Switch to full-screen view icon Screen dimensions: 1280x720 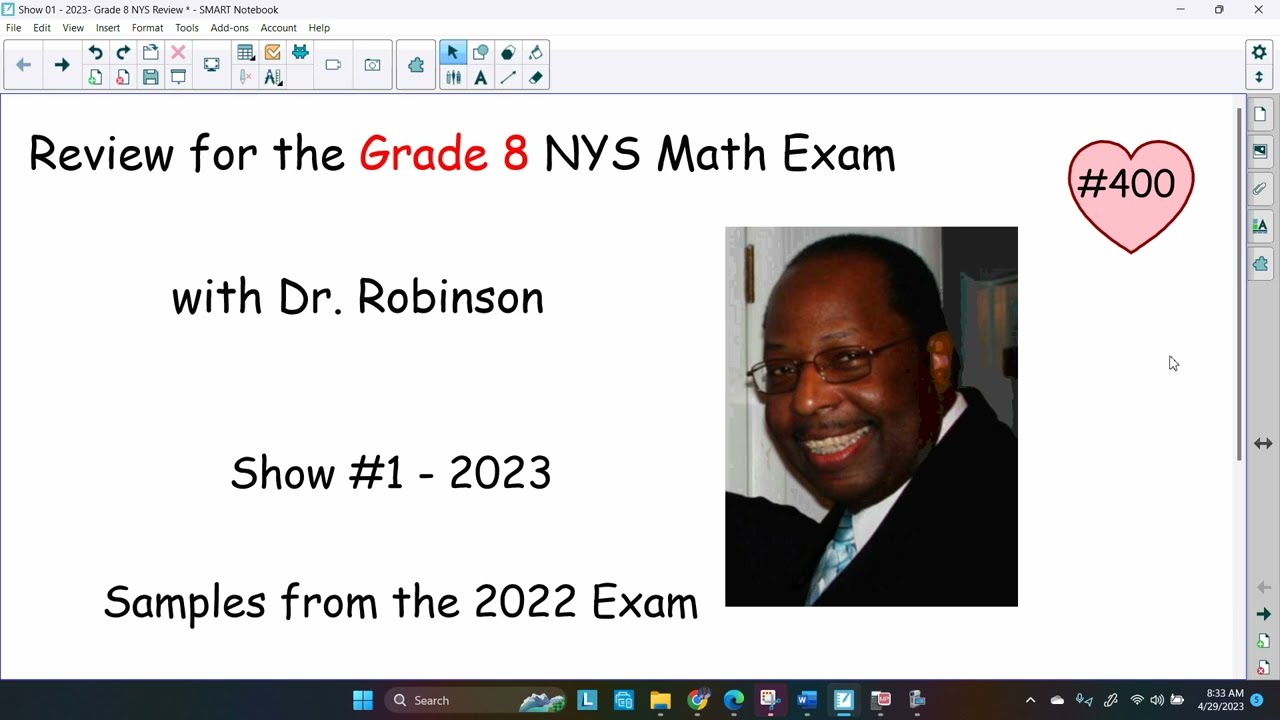tap(212, 65)
